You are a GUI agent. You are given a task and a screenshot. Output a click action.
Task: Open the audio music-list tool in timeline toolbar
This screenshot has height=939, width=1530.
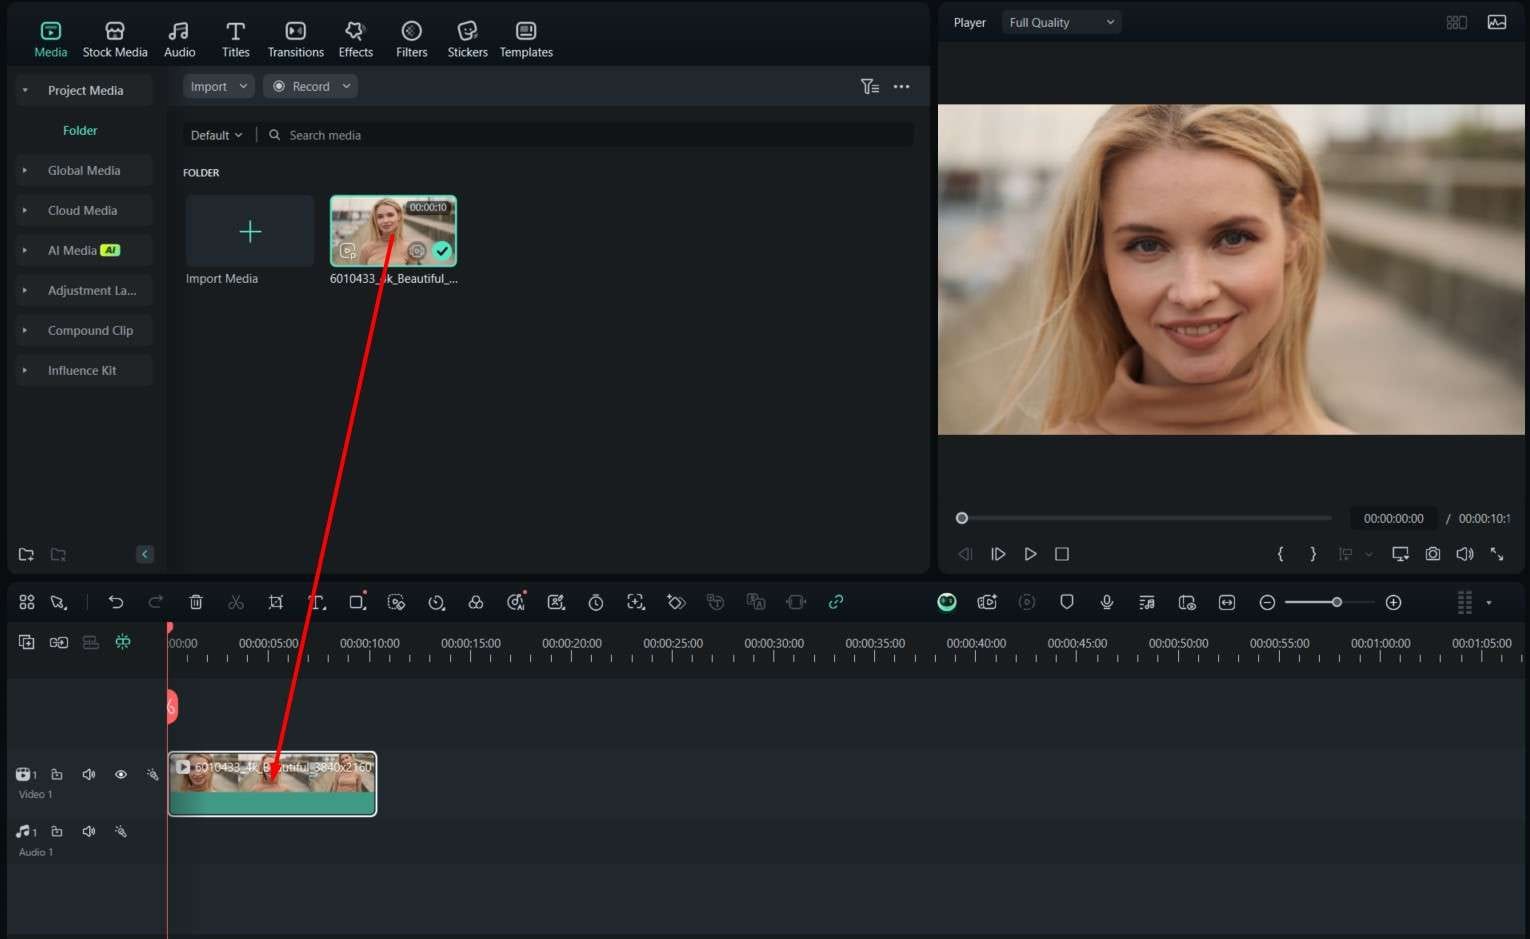pyautogui.click(x=1147, y=602)
